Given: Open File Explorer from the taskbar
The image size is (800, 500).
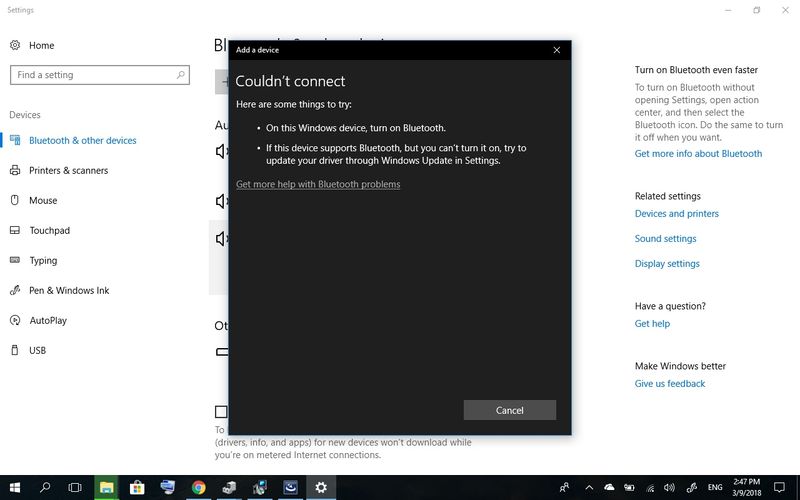Looking at the screenshot, I should 106,488.
